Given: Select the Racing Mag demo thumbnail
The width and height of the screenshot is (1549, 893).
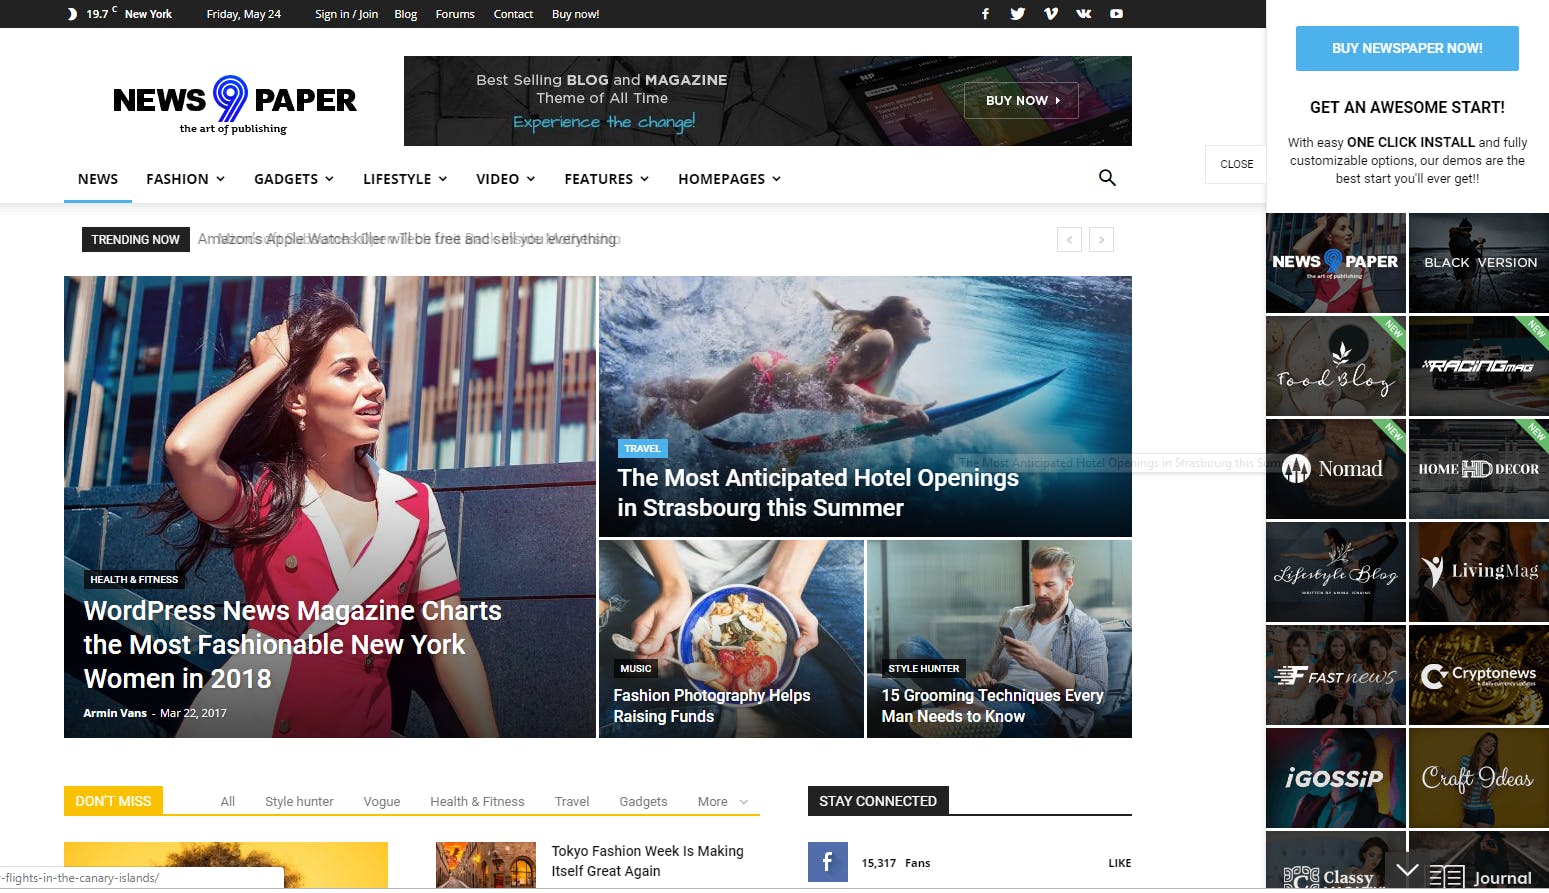Looking at the screenshot, I should (1479, 366).
